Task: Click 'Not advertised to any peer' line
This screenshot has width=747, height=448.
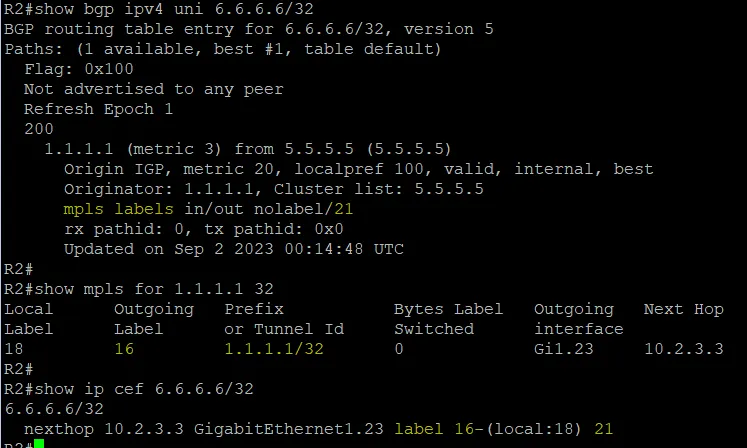Action: click(153, 89)
